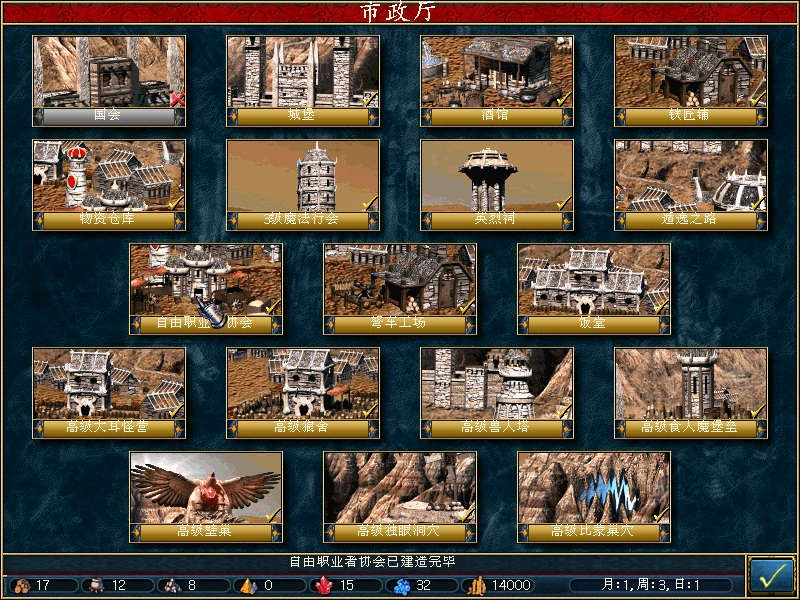The width and height of the screenshot is (800, 600).
Task: Select the 高级兽人塔 dwelling card
Action: 497,393
